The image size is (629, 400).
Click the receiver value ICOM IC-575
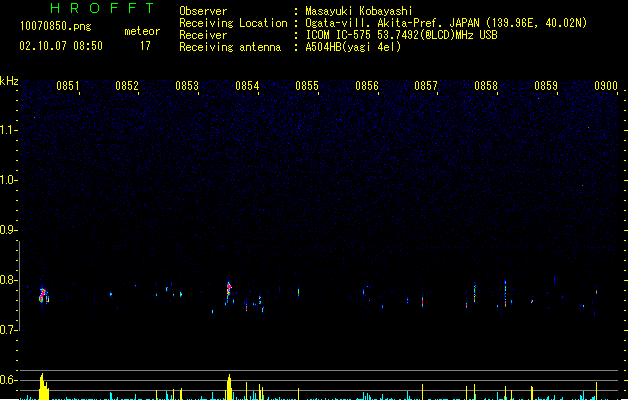coord(401,35)
